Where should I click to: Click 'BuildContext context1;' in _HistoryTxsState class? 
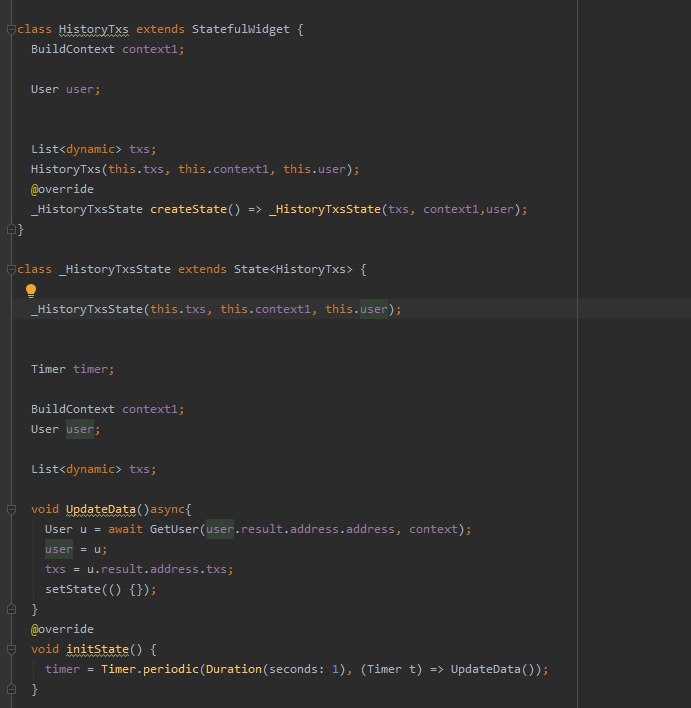point(107,409)
